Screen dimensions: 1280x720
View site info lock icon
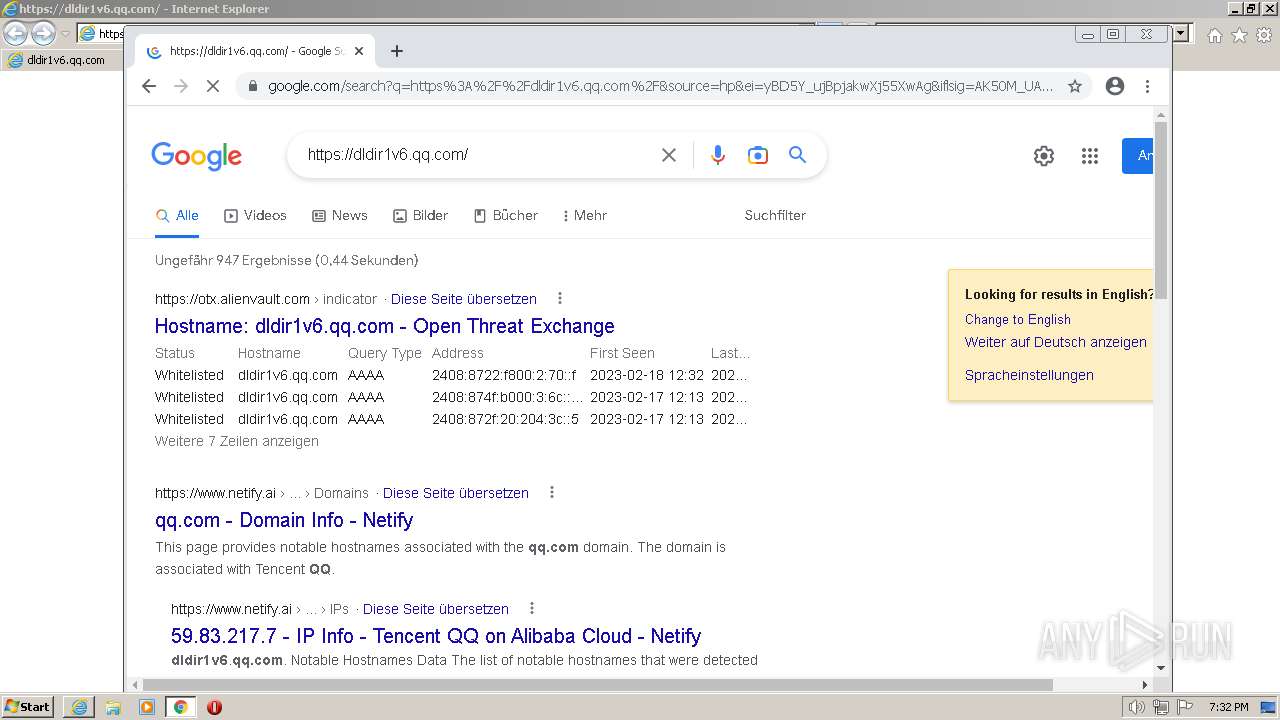pos(252,86)
